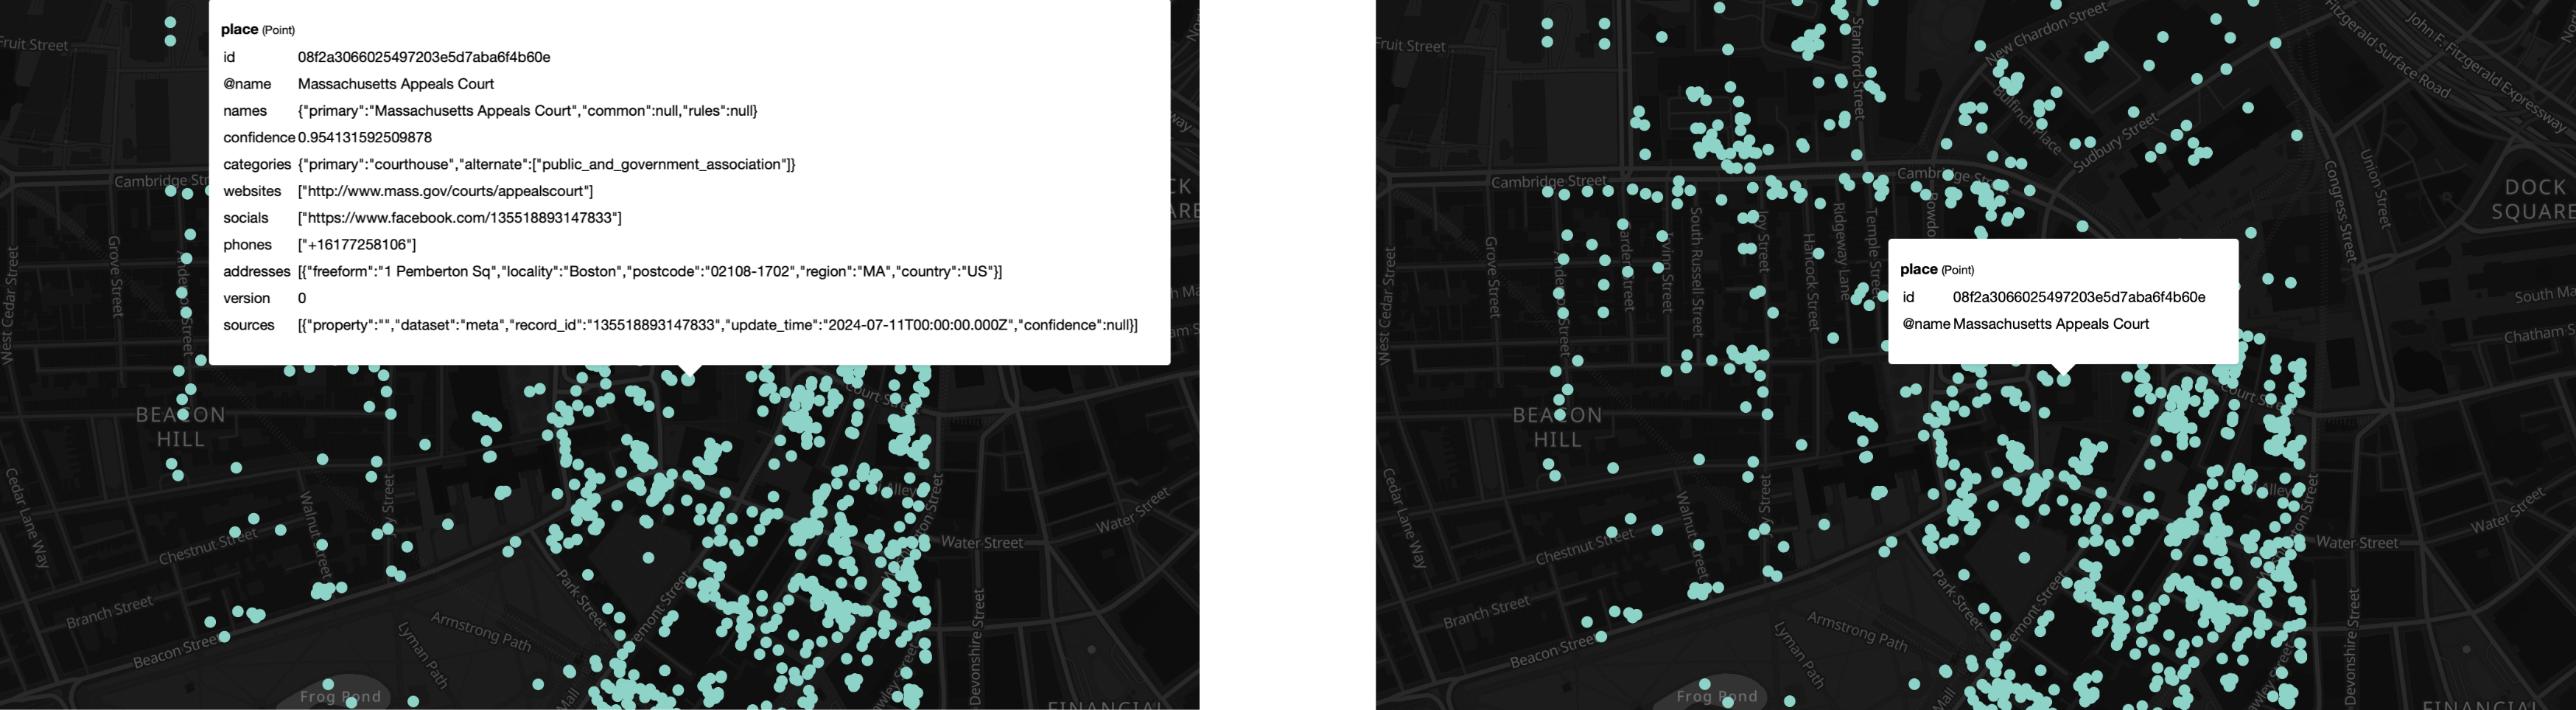Click Water Street on the detailed-popup map
The height and width of the screenshot is (710, 2576).
(x=982, y=543)
